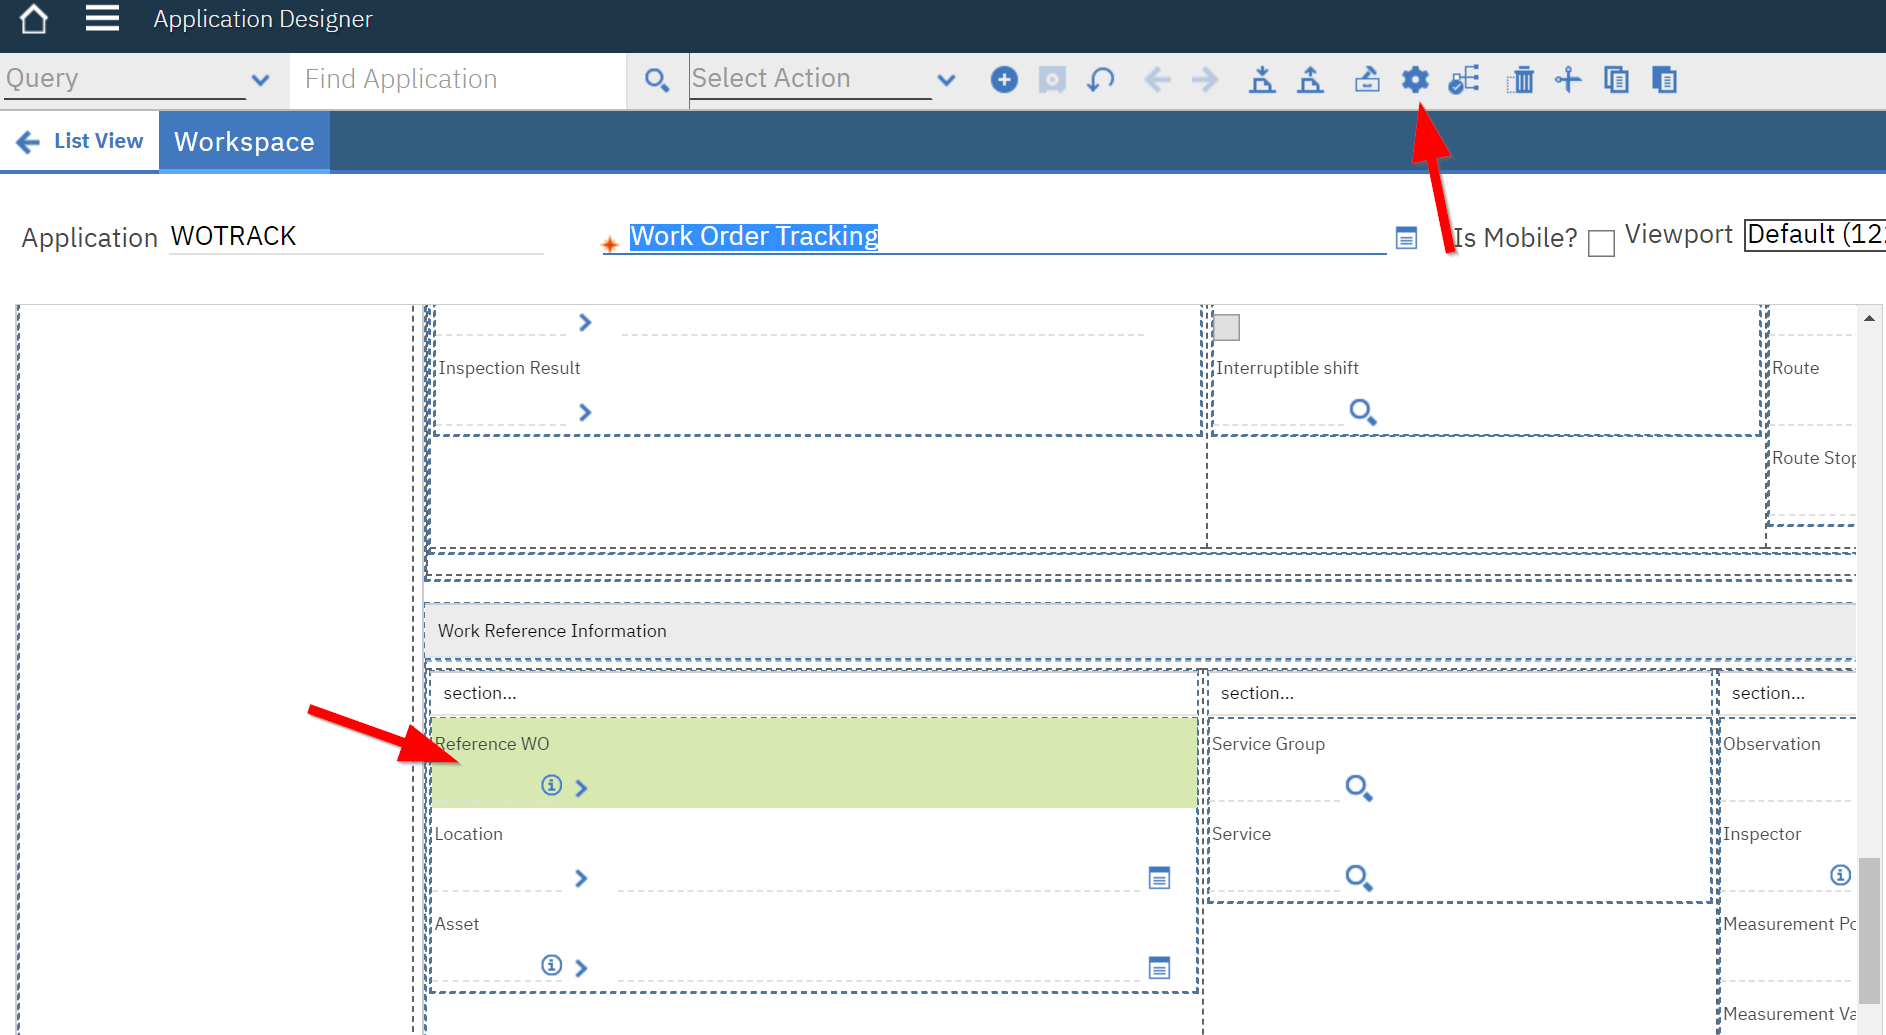Select the Observation control label
The width and height of the screenshot is (1886, 1035).
1772,744
